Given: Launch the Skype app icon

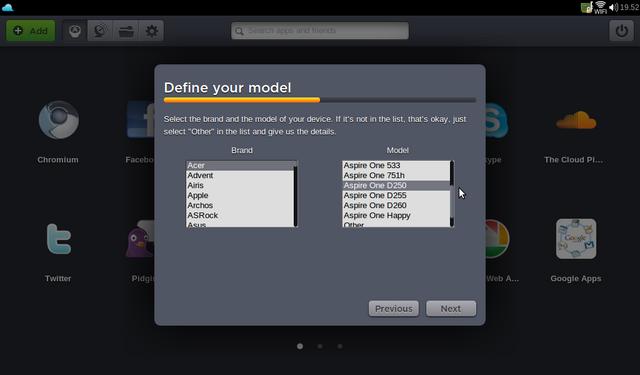Looking at the screenshot, I should click(497, 121).
